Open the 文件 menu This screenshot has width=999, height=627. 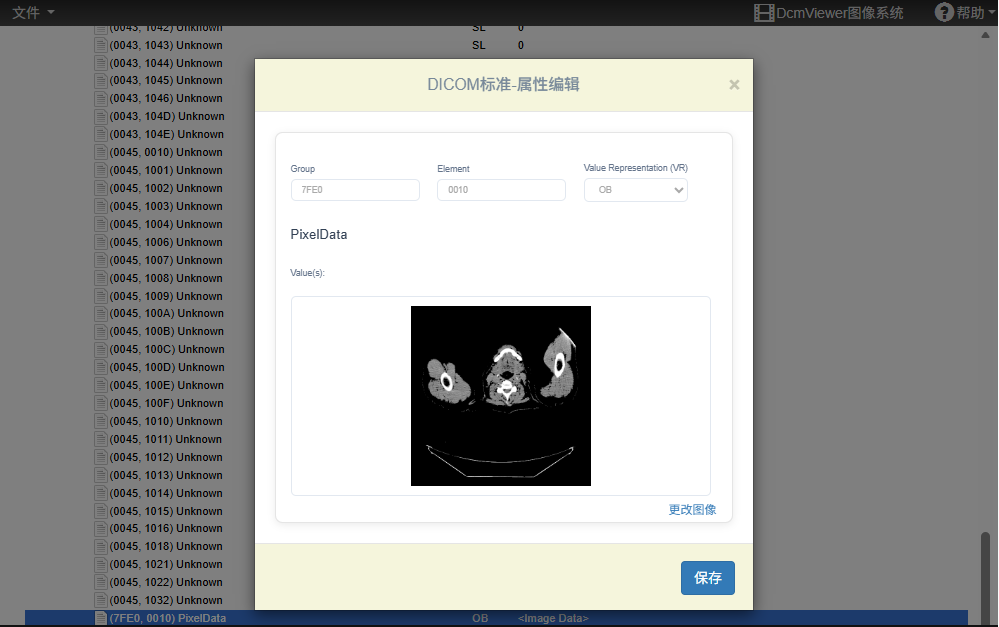[33, 12]
